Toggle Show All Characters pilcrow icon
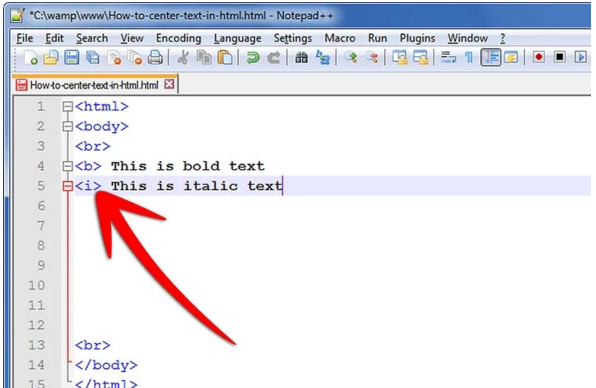Viewport: 596px width, 388px height. pos(469,58)
